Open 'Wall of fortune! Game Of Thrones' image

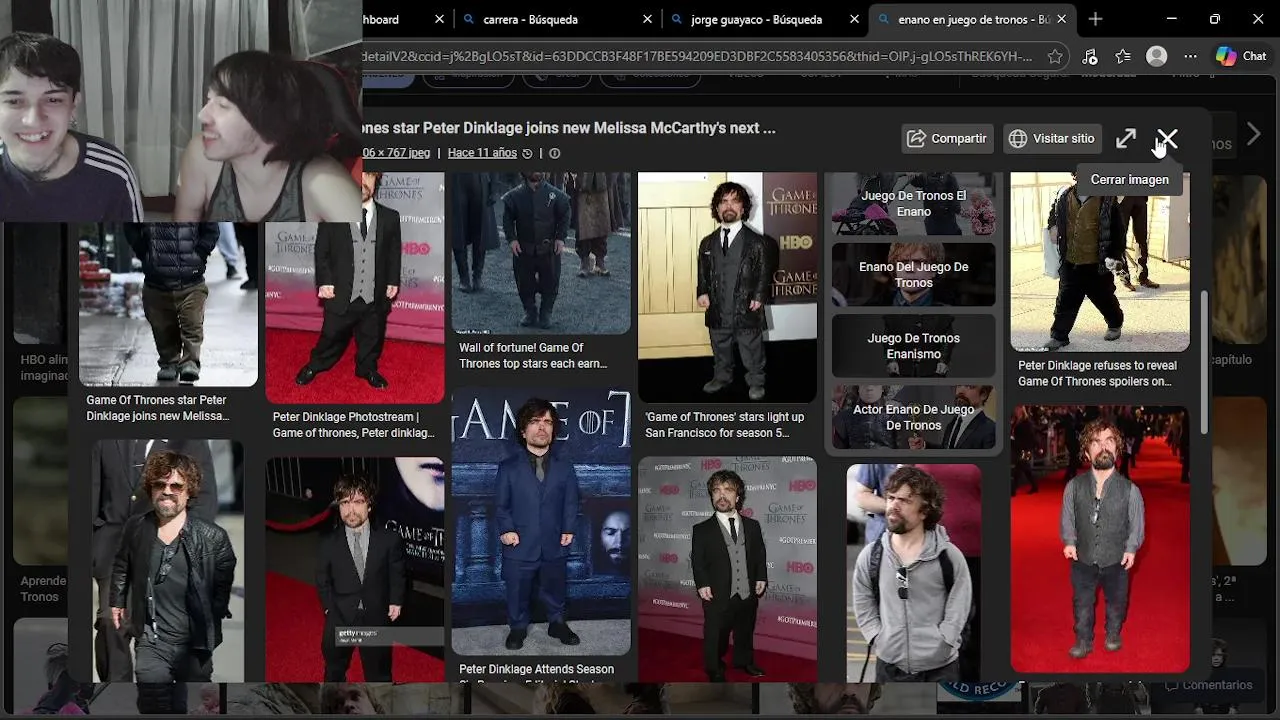tap(540, 253)
